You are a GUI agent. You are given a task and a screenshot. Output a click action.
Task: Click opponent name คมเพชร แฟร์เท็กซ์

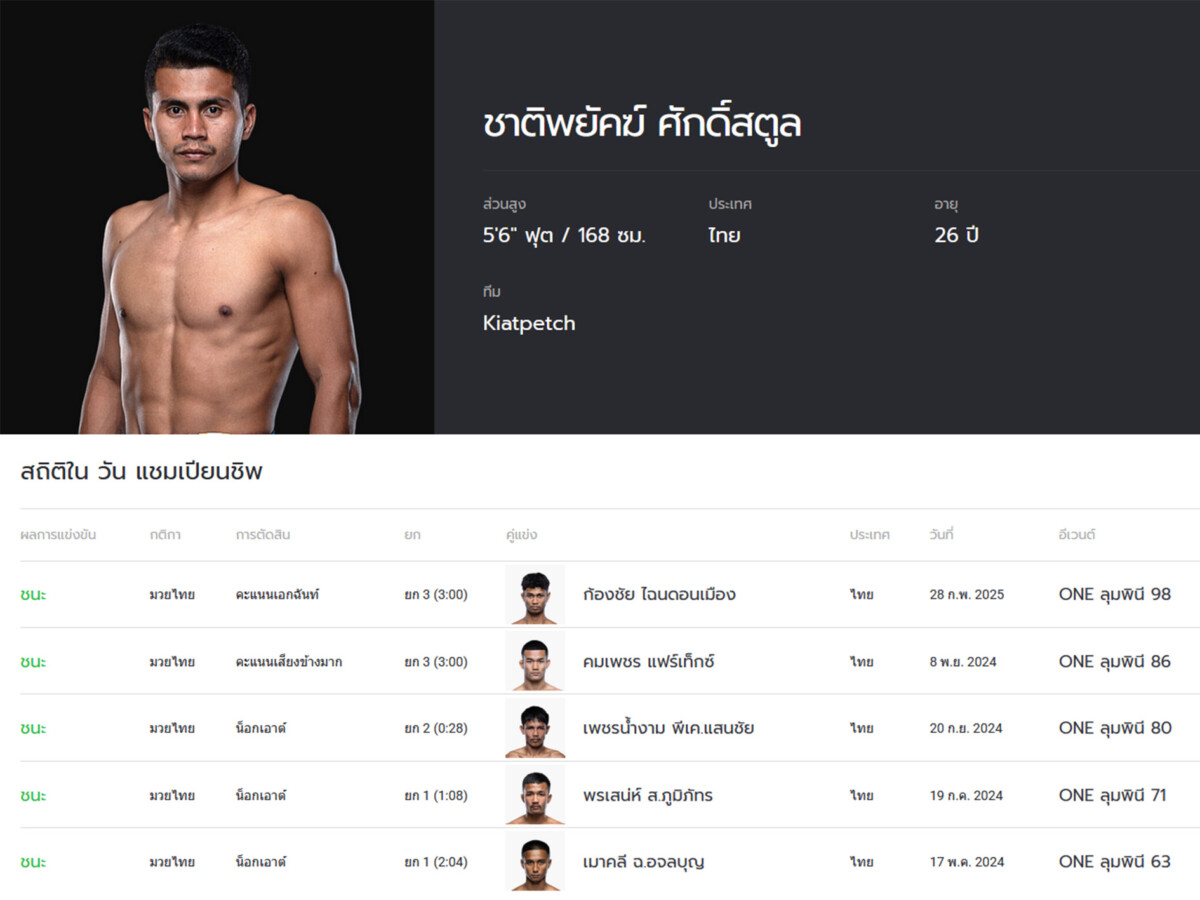[x=649, y=661]
